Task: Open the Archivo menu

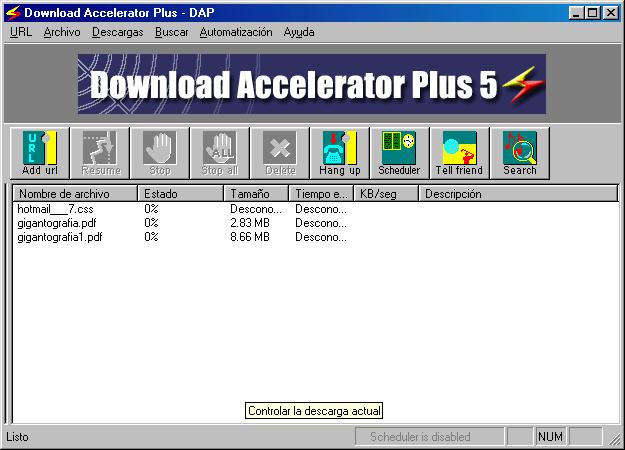Action: [x=62, y=32]
